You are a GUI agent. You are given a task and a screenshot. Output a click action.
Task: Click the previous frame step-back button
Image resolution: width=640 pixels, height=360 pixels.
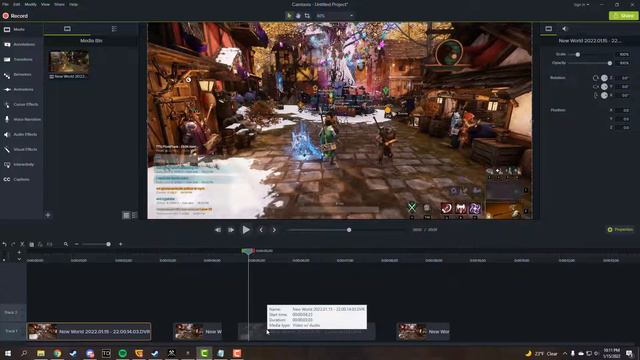[218, 230]
